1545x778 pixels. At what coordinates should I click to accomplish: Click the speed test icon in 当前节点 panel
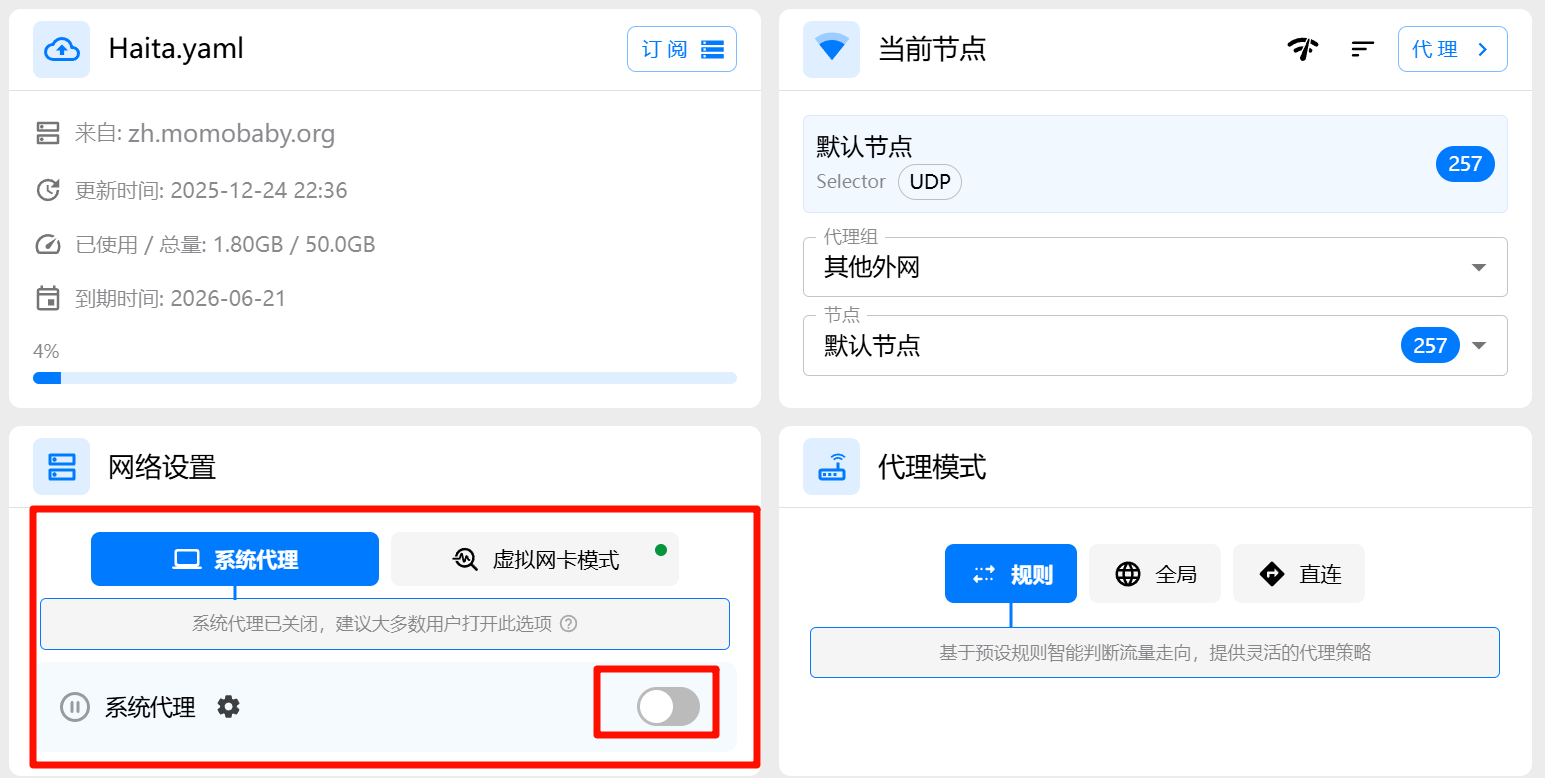point(1303,48)
